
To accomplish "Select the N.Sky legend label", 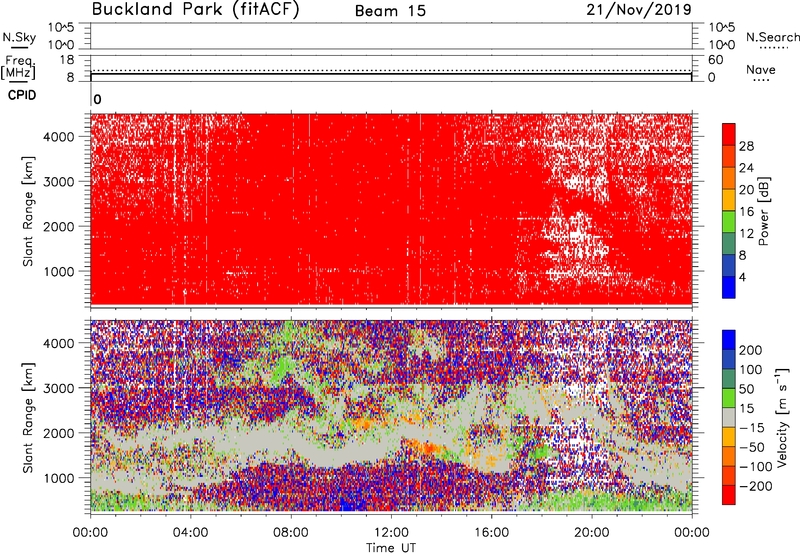I will pos(19,37).
